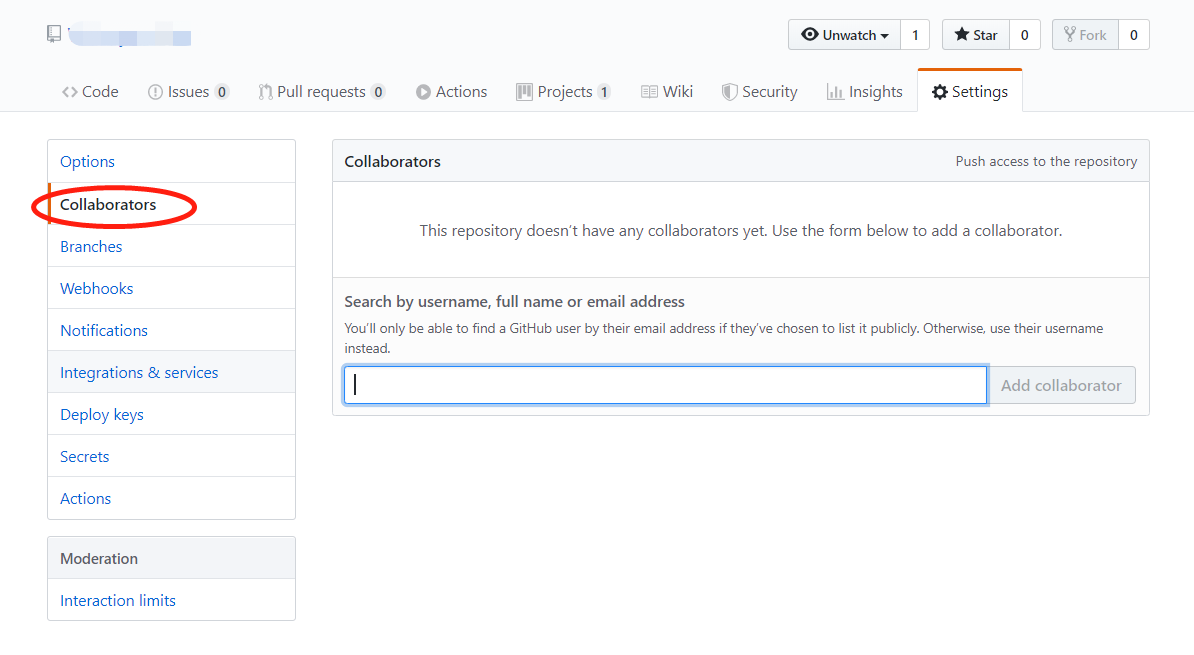Image resolution: width=1194 pixels, height=655 pixels.
Task: Open Options in the settings sidebar
Action: tap(171, 161)
